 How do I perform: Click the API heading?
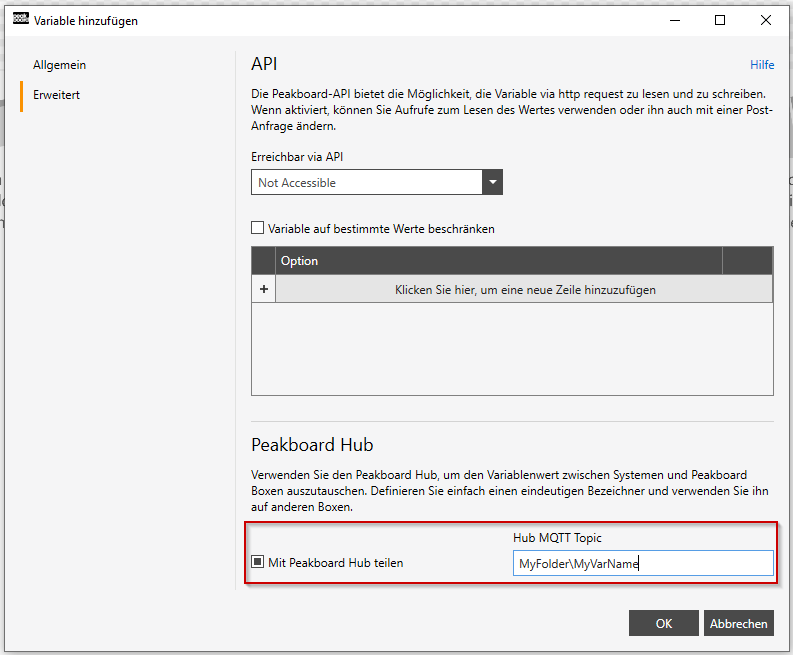pyautogui.click(x=264, y=64)
